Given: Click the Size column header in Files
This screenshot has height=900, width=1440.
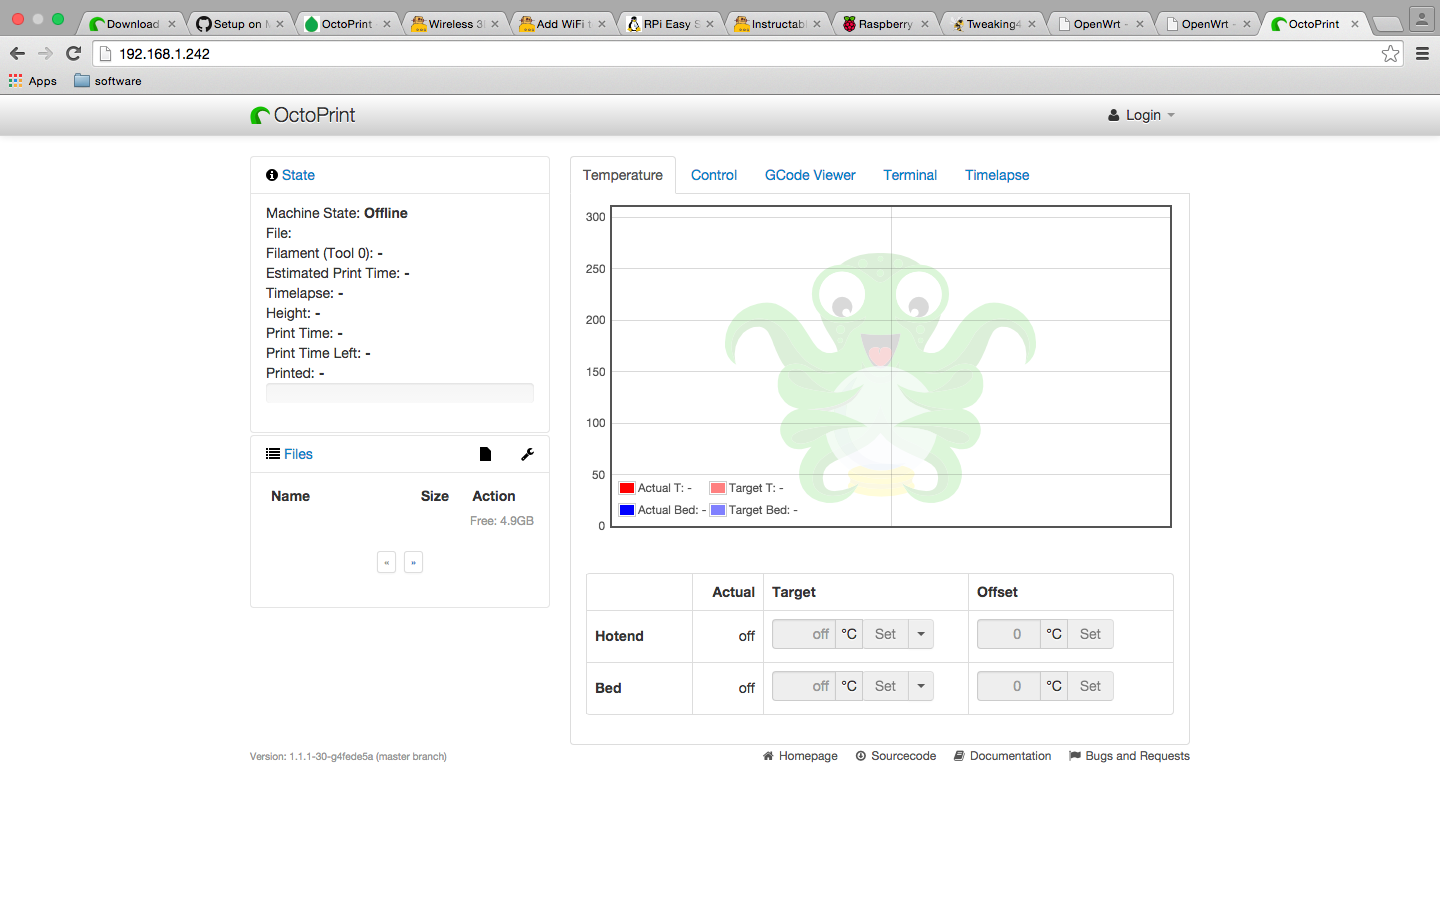Looking at the screenshot, I should [x=434, y=496].
